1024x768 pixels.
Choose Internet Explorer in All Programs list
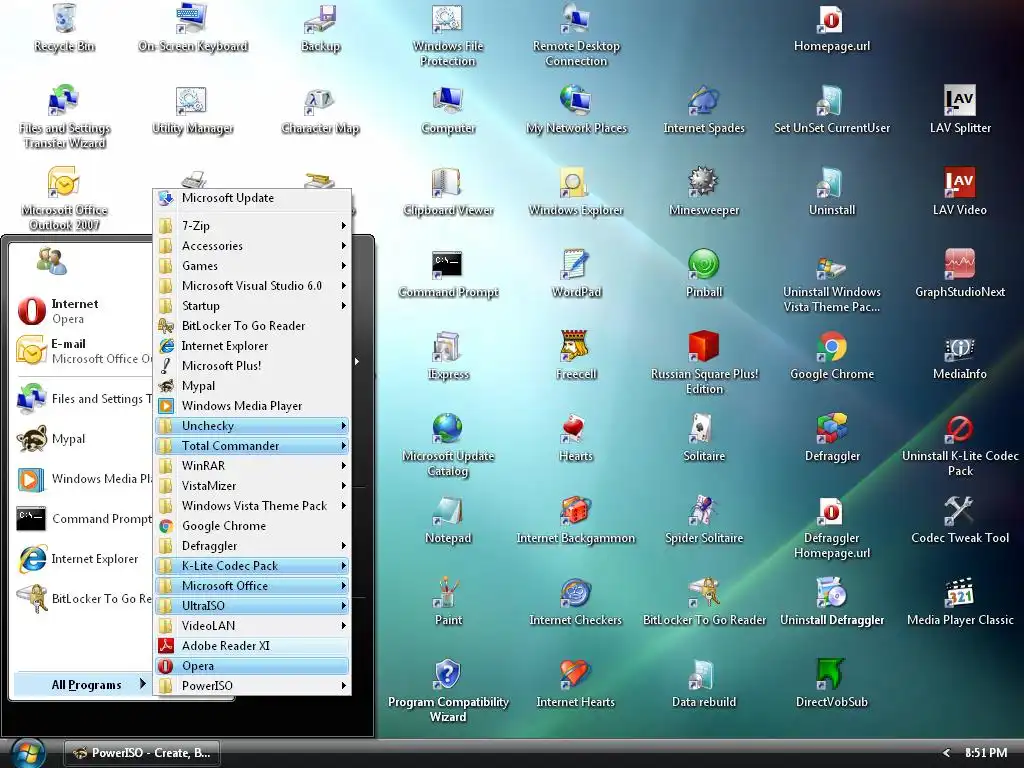[x=252, y=345]
